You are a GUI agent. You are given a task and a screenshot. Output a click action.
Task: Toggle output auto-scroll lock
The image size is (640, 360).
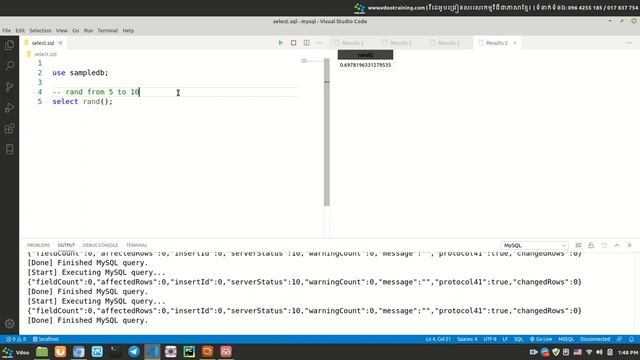click(591, 245)
